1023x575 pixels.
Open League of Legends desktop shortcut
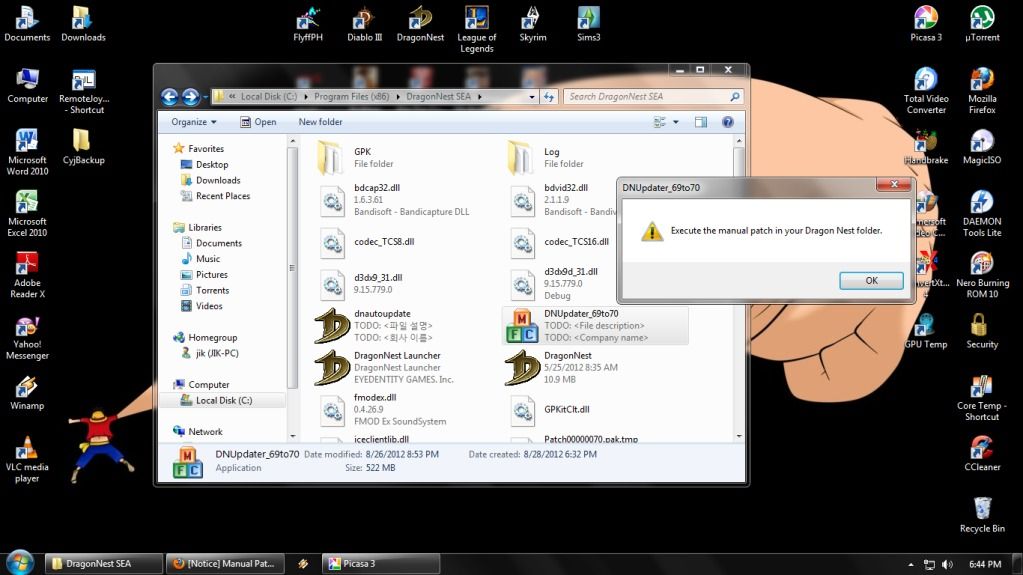[x=476, y=28]
